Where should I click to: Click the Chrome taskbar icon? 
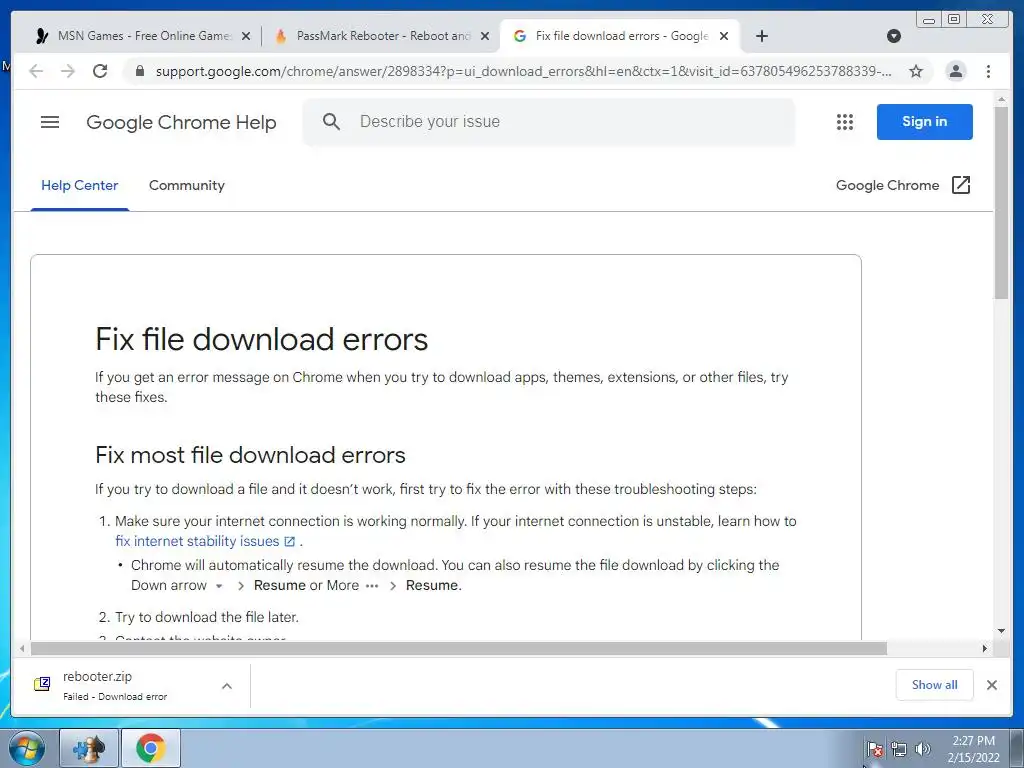[x=151, y=748]
